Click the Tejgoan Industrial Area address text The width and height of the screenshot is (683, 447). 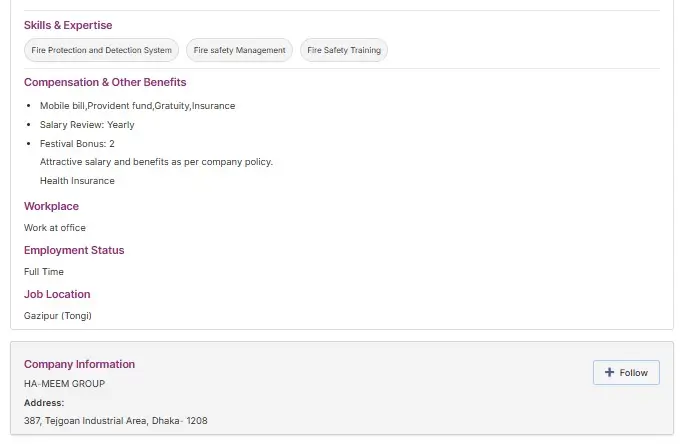pyautogui.click(x=116, y=421)
